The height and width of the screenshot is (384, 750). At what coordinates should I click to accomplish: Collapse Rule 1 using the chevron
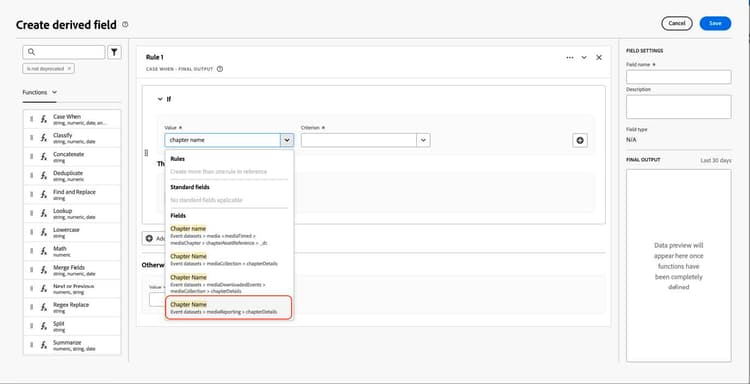(x=584, y=57)
